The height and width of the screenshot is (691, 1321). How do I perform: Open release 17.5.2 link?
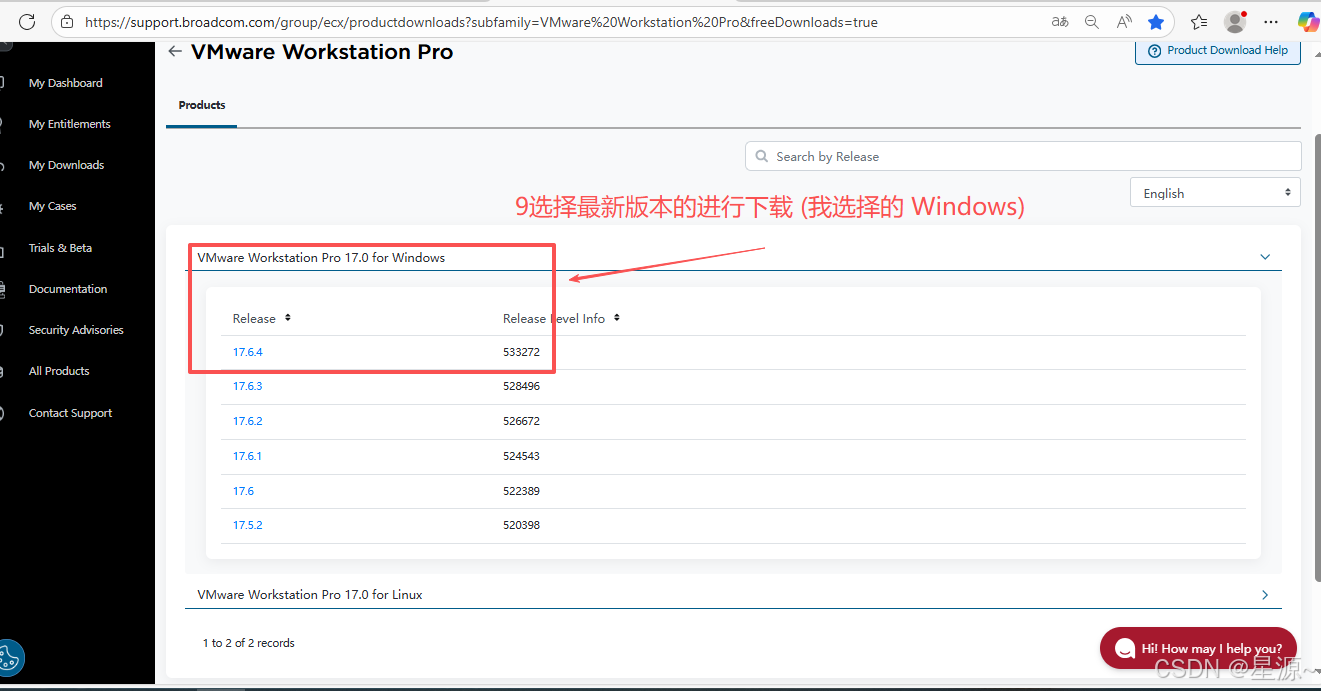tap(247, 525)
